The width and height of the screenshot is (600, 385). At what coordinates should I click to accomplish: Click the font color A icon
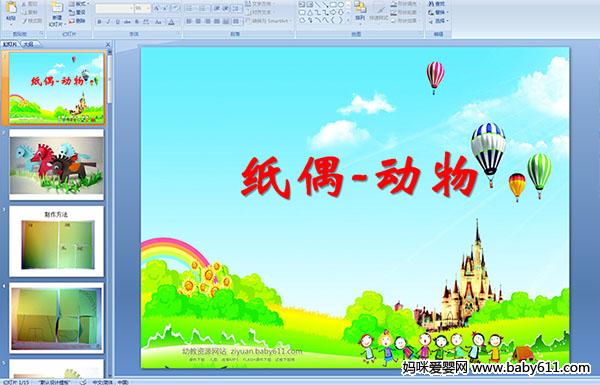click(171, 22)
